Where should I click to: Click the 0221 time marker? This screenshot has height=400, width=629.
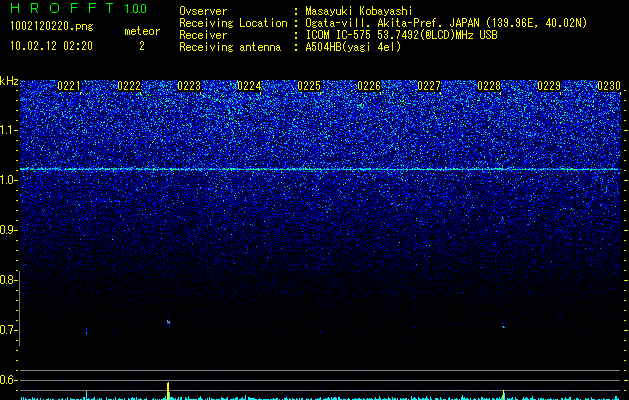click(69, 86)
